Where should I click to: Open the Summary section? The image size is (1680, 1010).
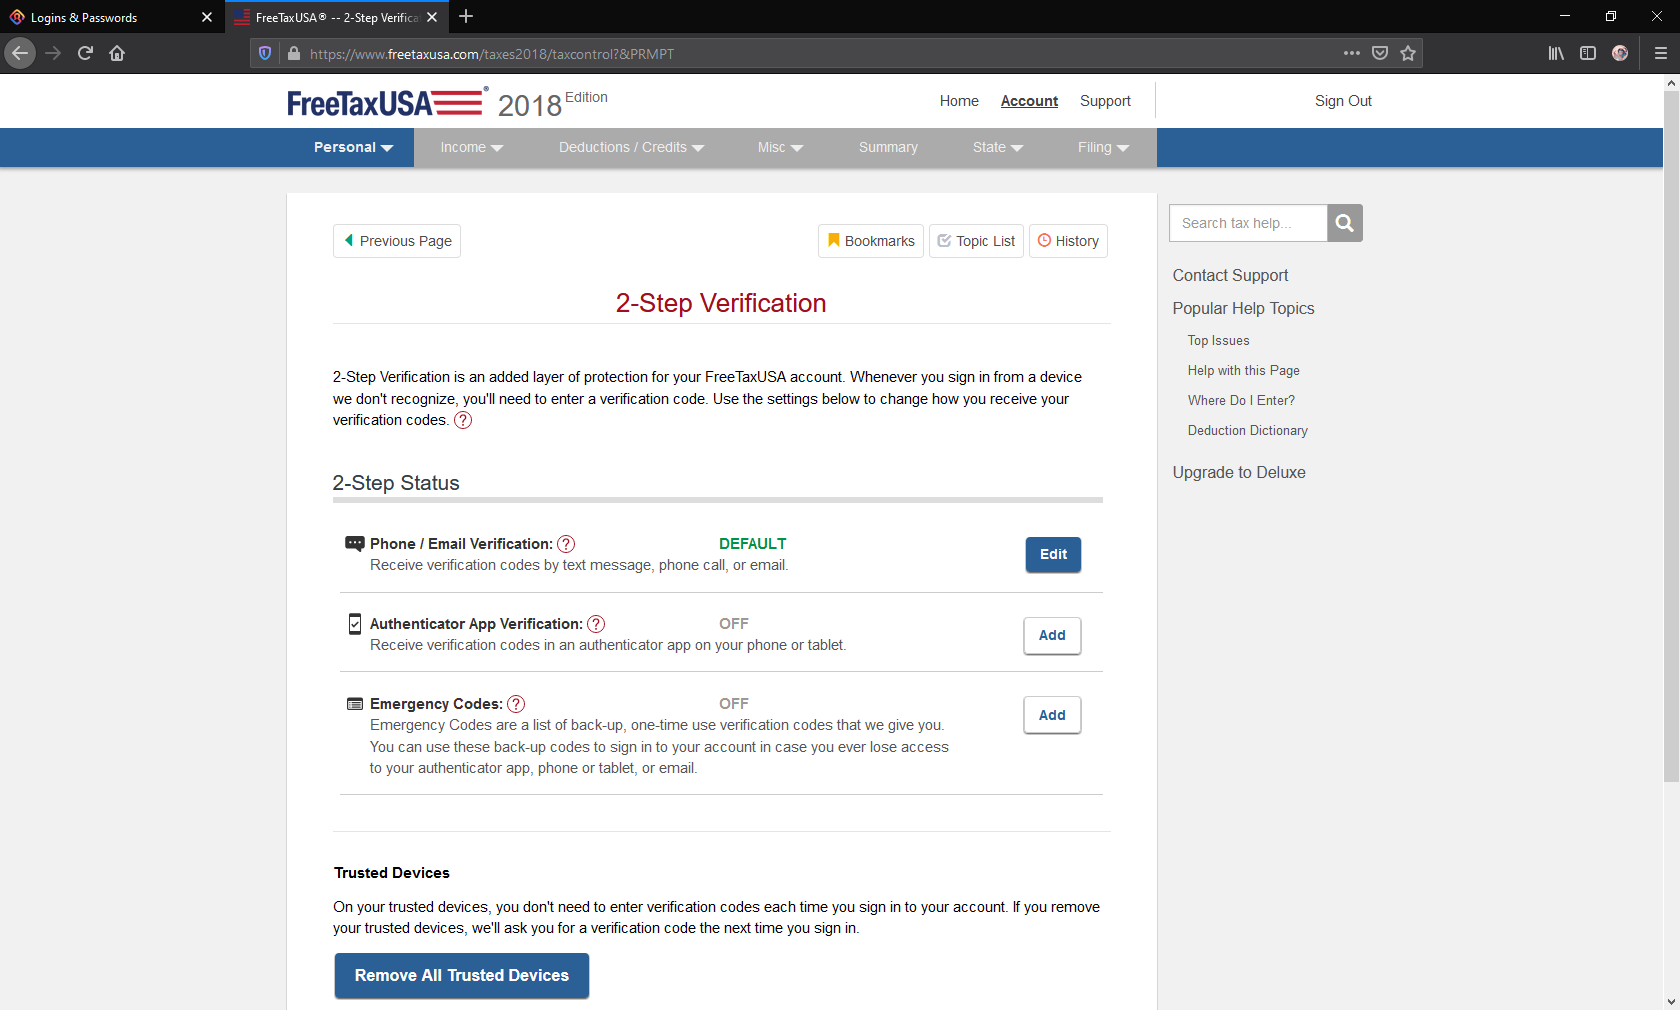tap(888, 147)
